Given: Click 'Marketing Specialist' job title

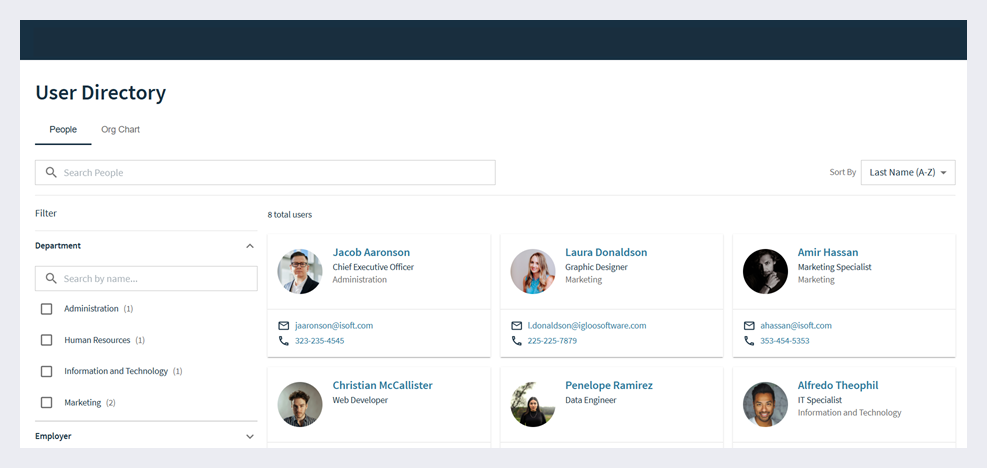Looking at the screenshot, I should coord(835,267).
